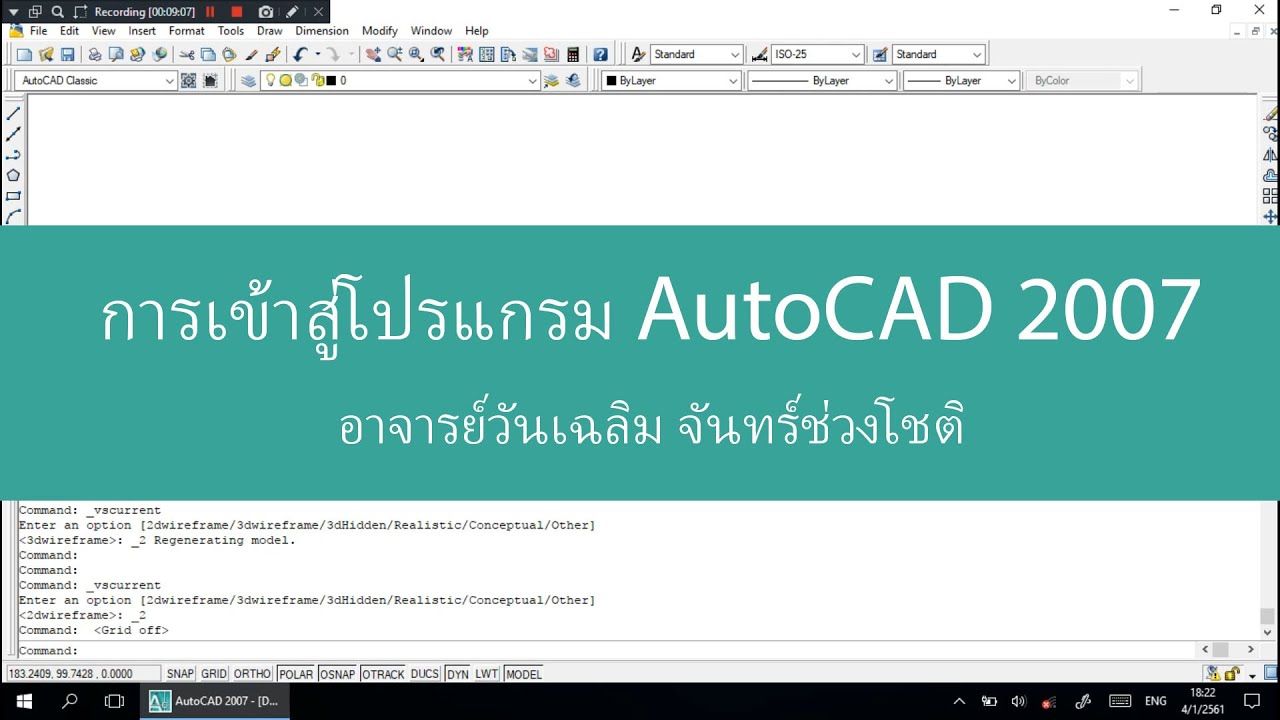
Task: Select the Line draw tool
Action: [x=14, y=114]
